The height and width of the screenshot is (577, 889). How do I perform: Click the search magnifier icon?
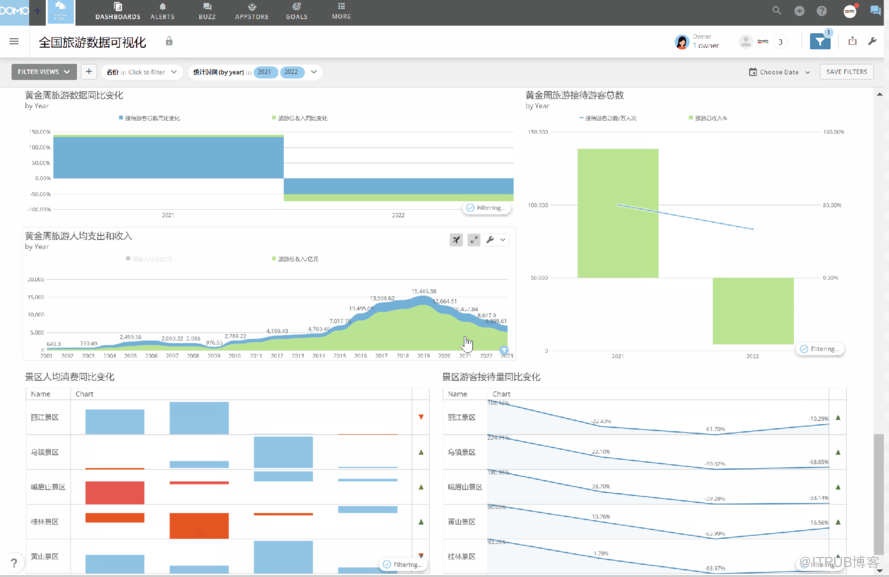point(776,11)
